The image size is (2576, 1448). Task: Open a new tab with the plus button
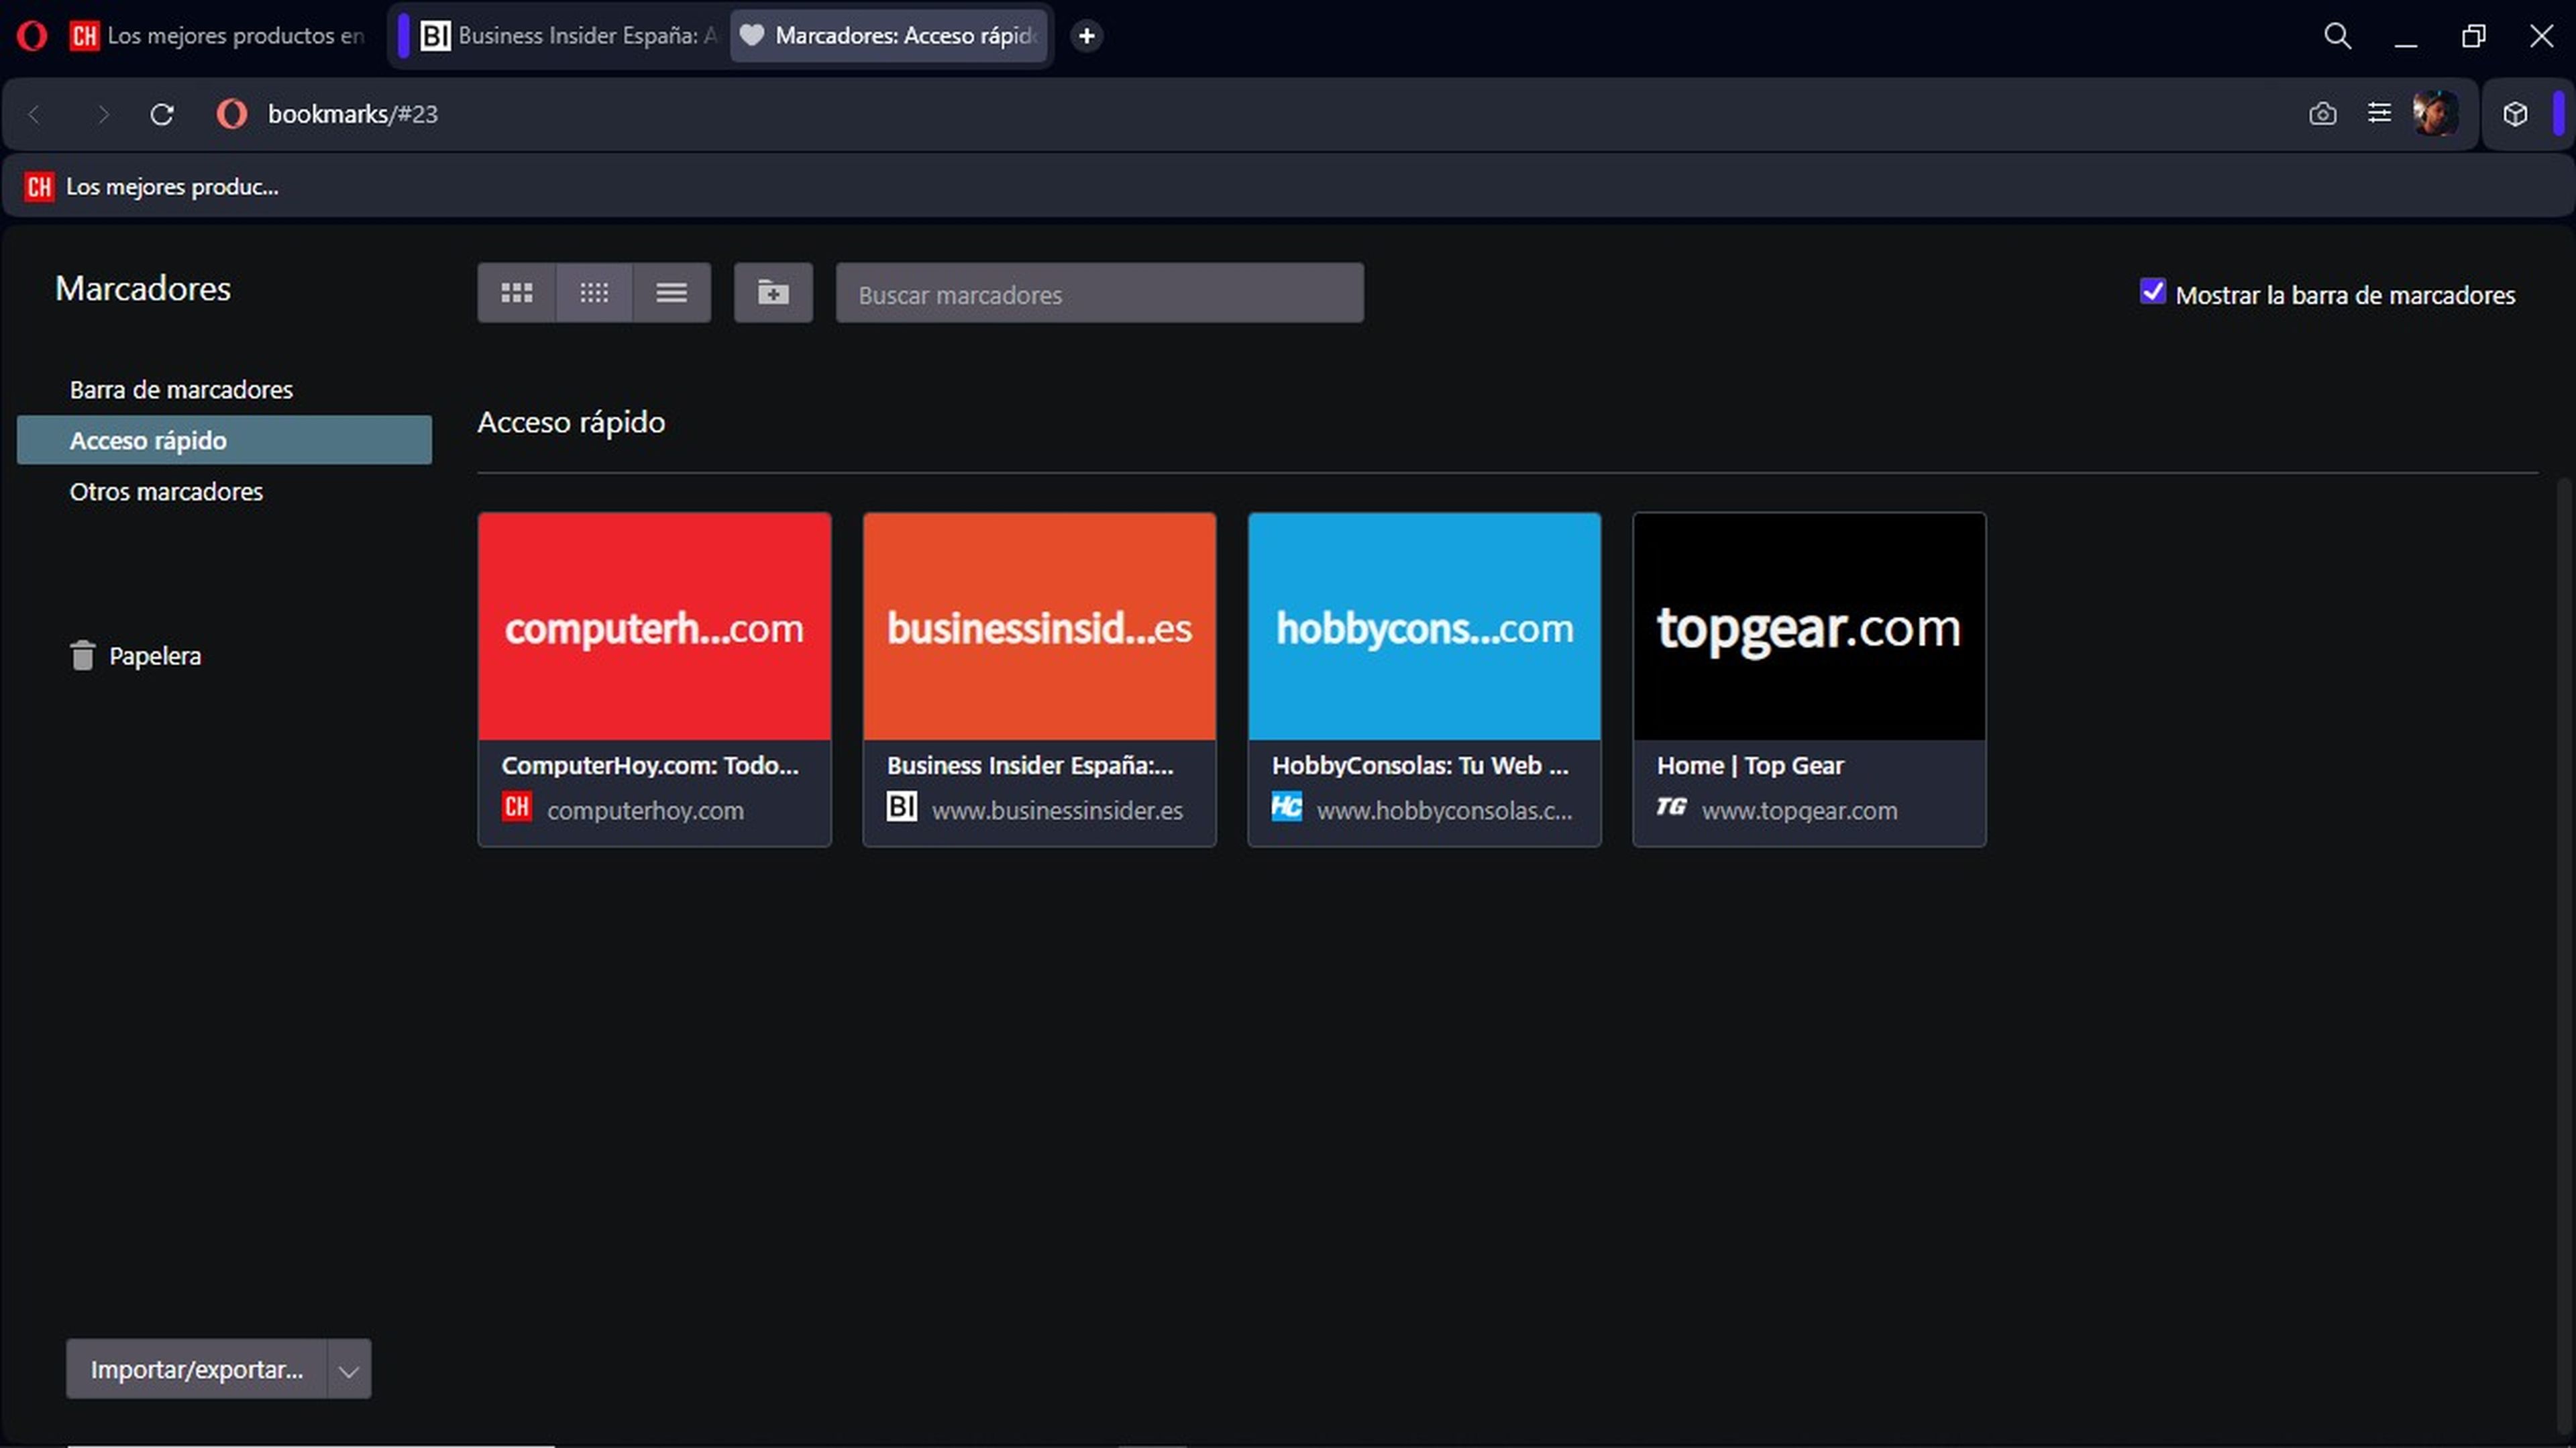click(x=1086, y=36)
